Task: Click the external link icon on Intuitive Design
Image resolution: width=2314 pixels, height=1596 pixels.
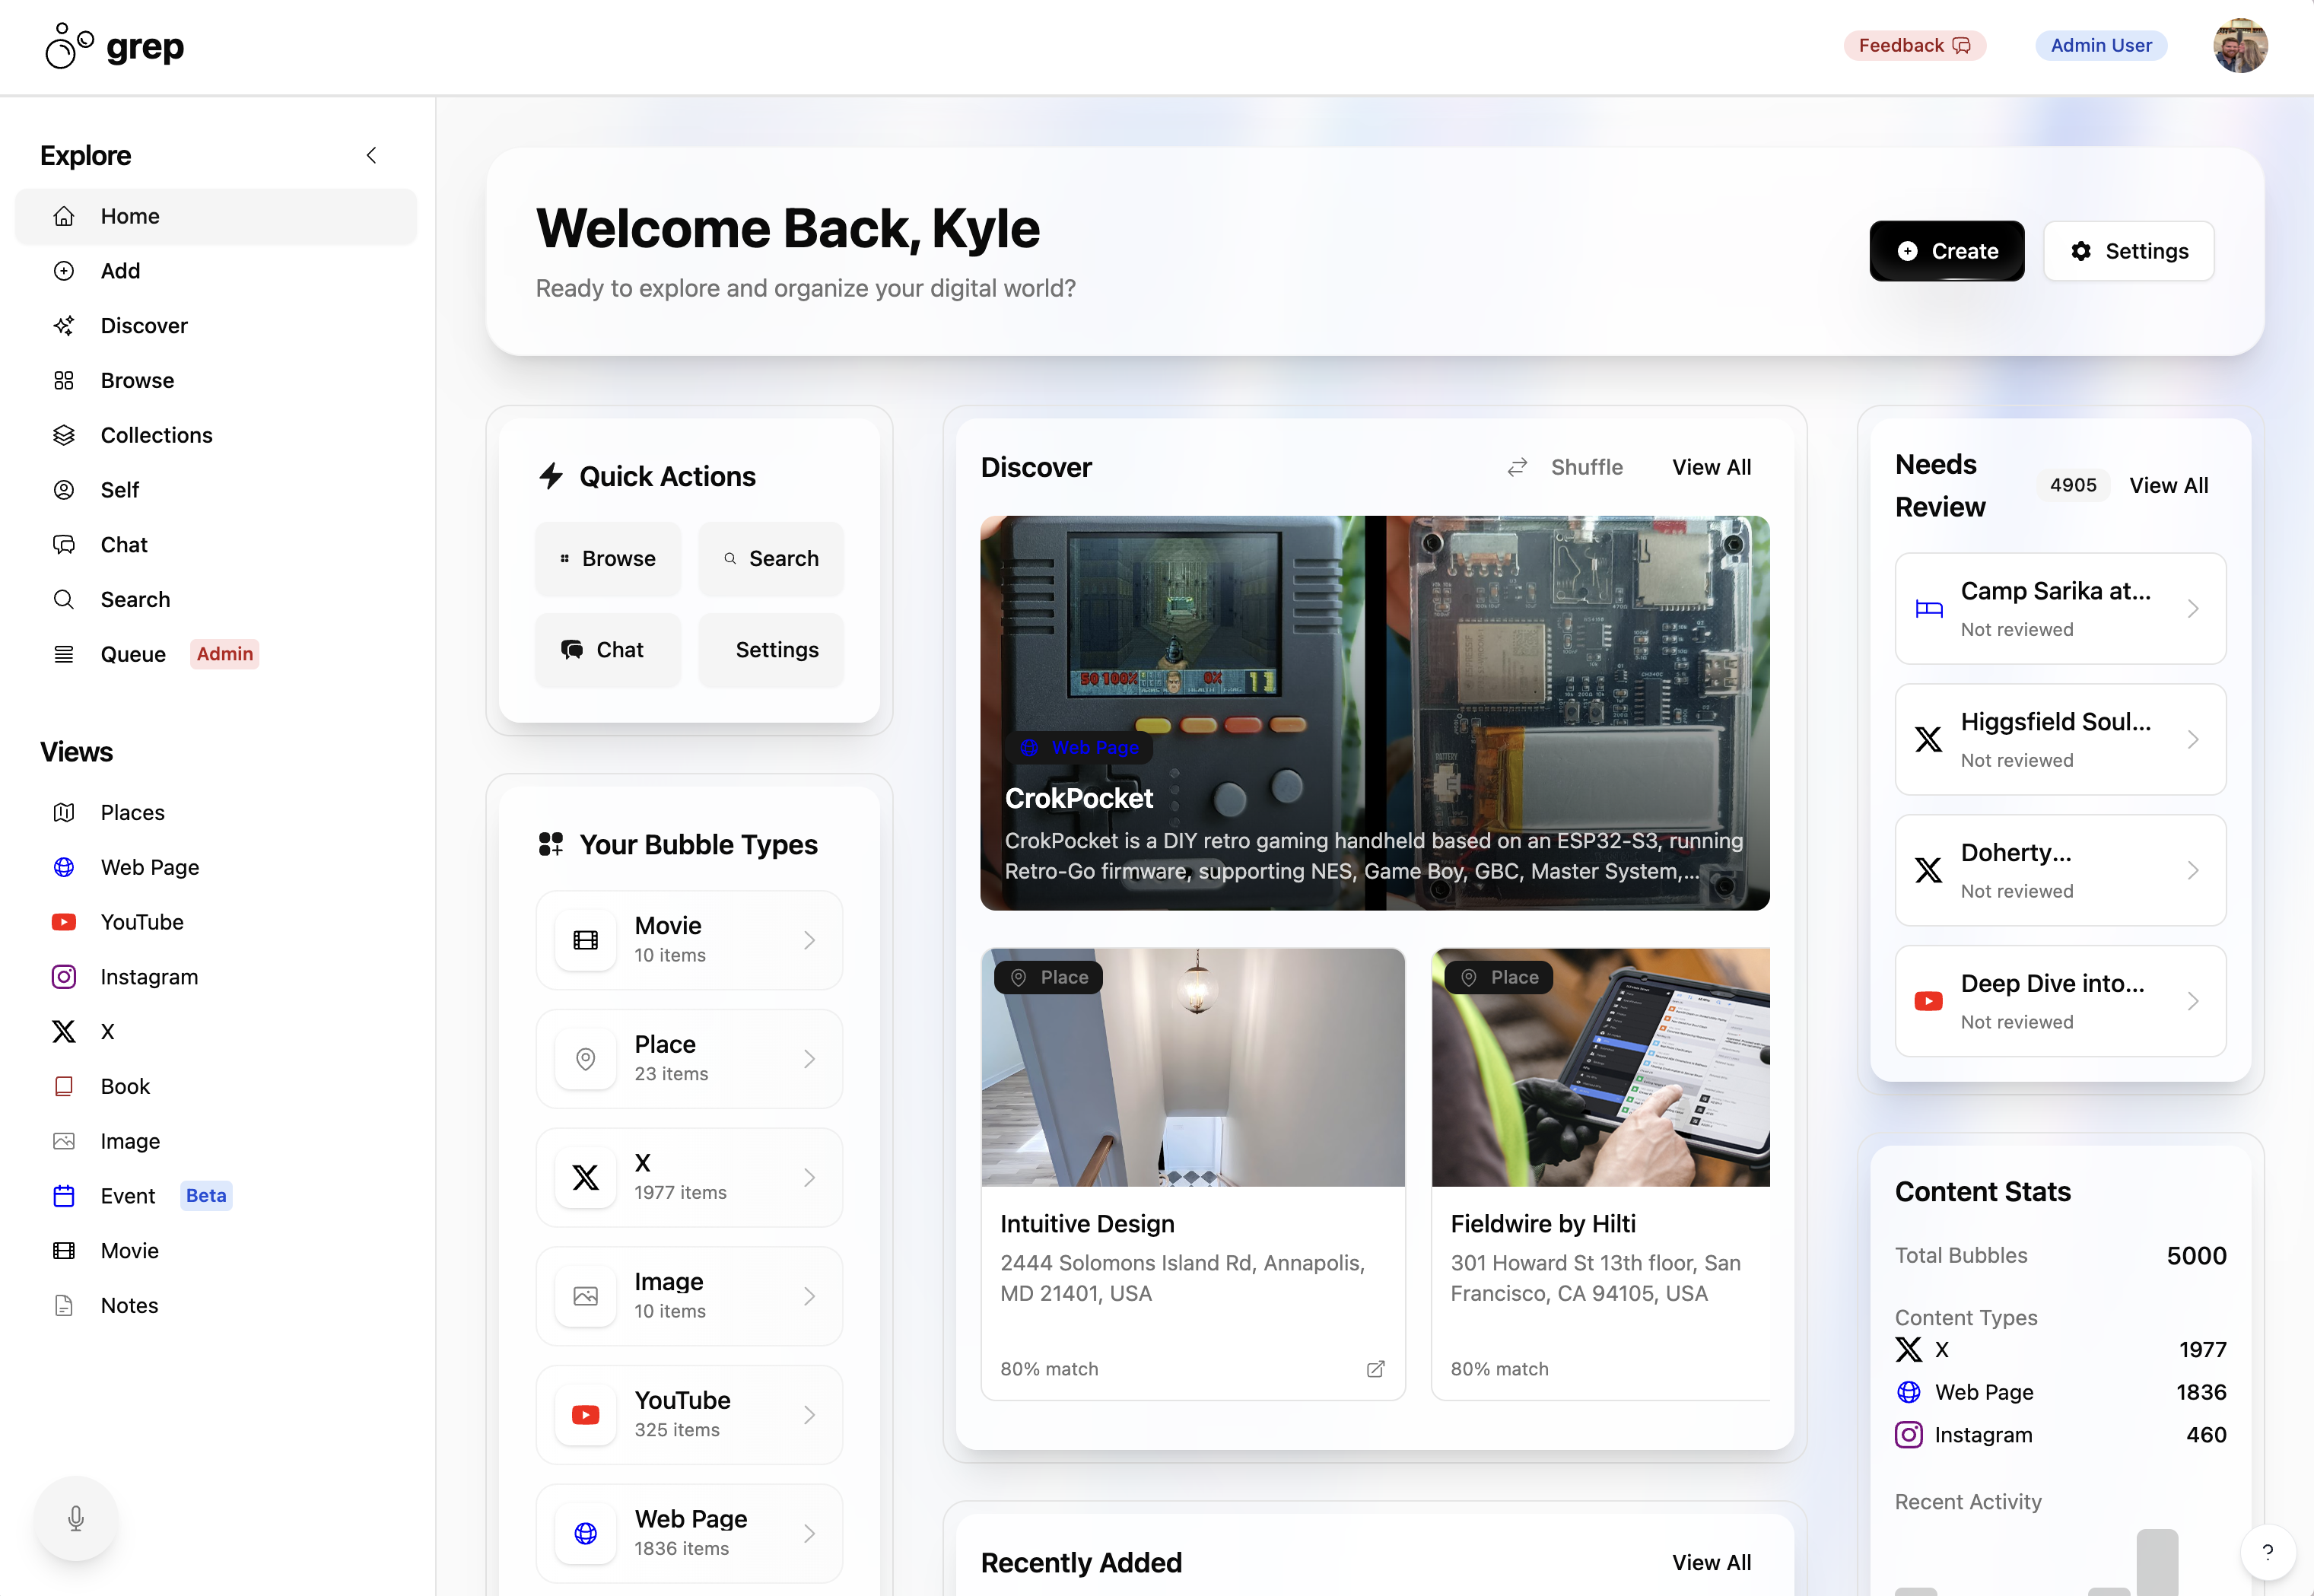Action: (x=1376, y=1369)
